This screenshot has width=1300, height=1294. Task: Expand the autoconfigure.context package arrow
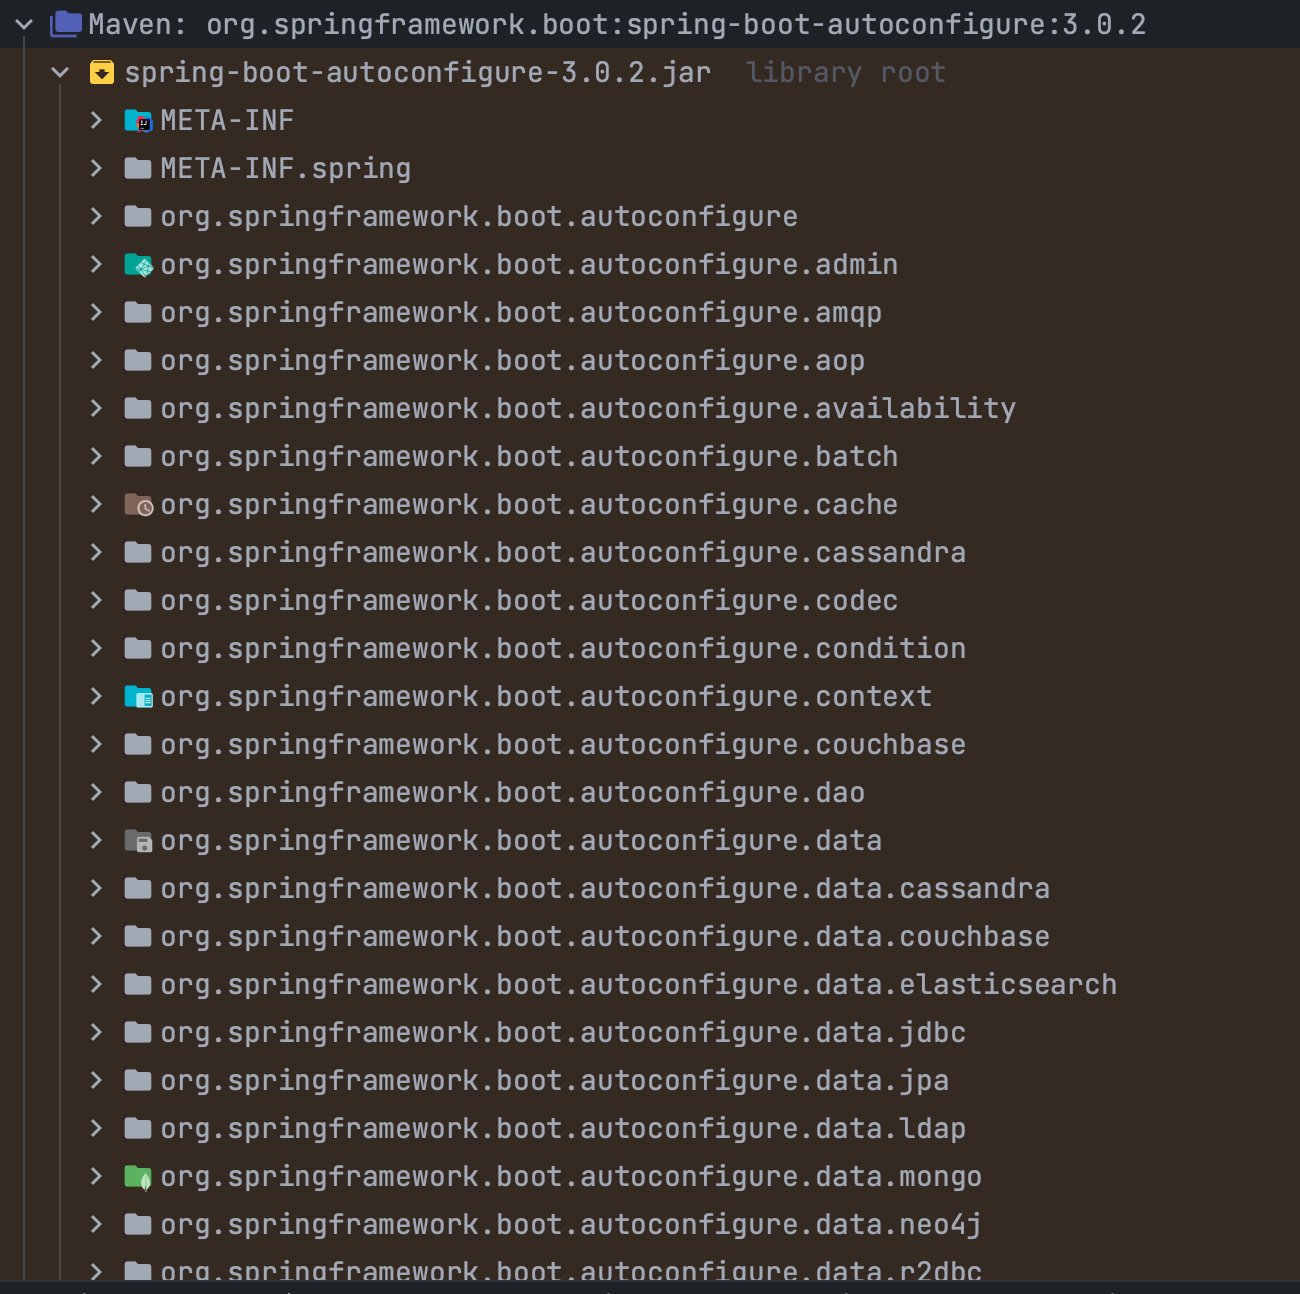[x=96, y=696]
